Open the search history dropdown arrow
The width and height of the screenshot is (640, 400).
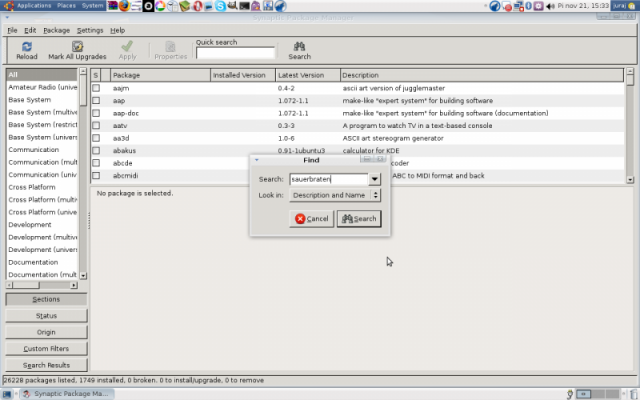[x=374, y=179]
